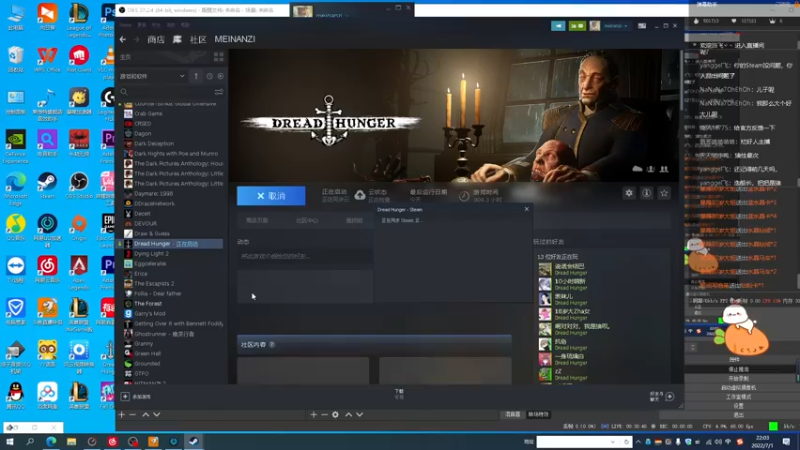The height and width of the screenshot is (450, 800).
Task: Go back with the Steam back arrow
Action: click(123, 39)
